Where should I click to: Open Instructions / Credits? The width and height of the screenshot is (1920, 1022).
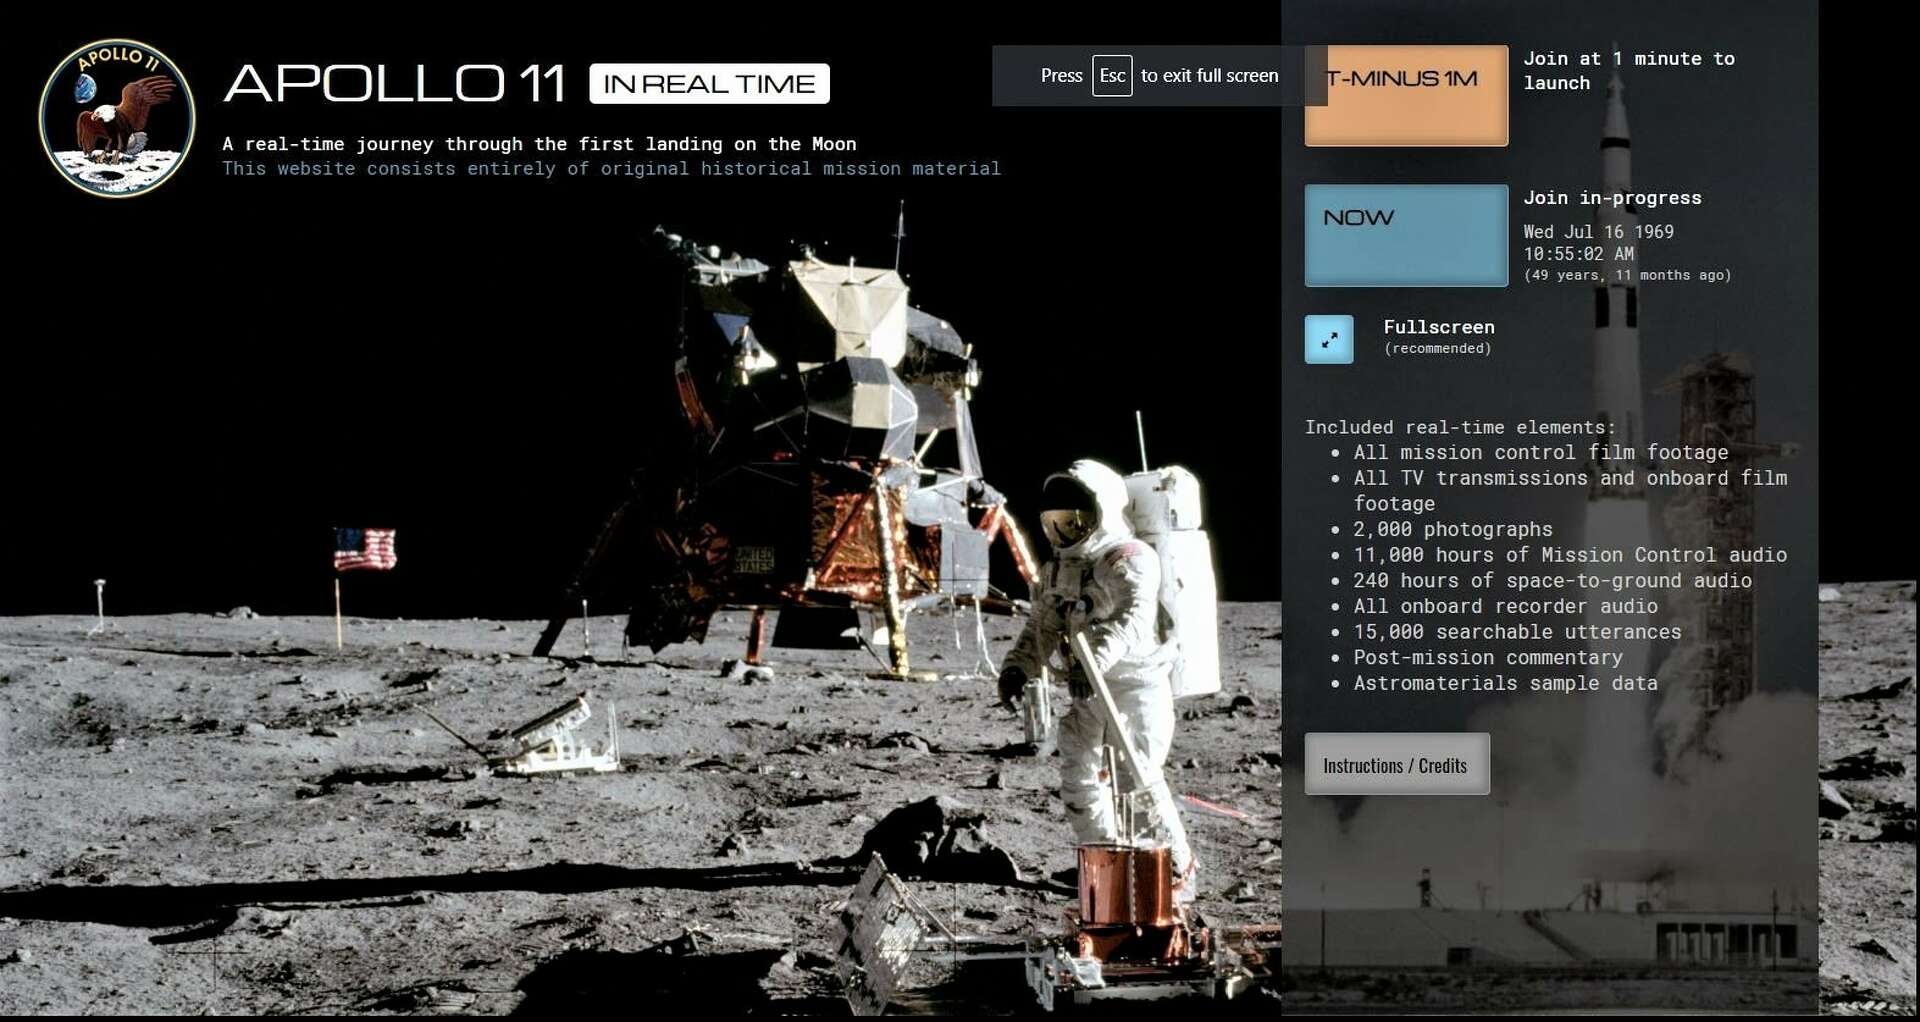pos(1396,765)
